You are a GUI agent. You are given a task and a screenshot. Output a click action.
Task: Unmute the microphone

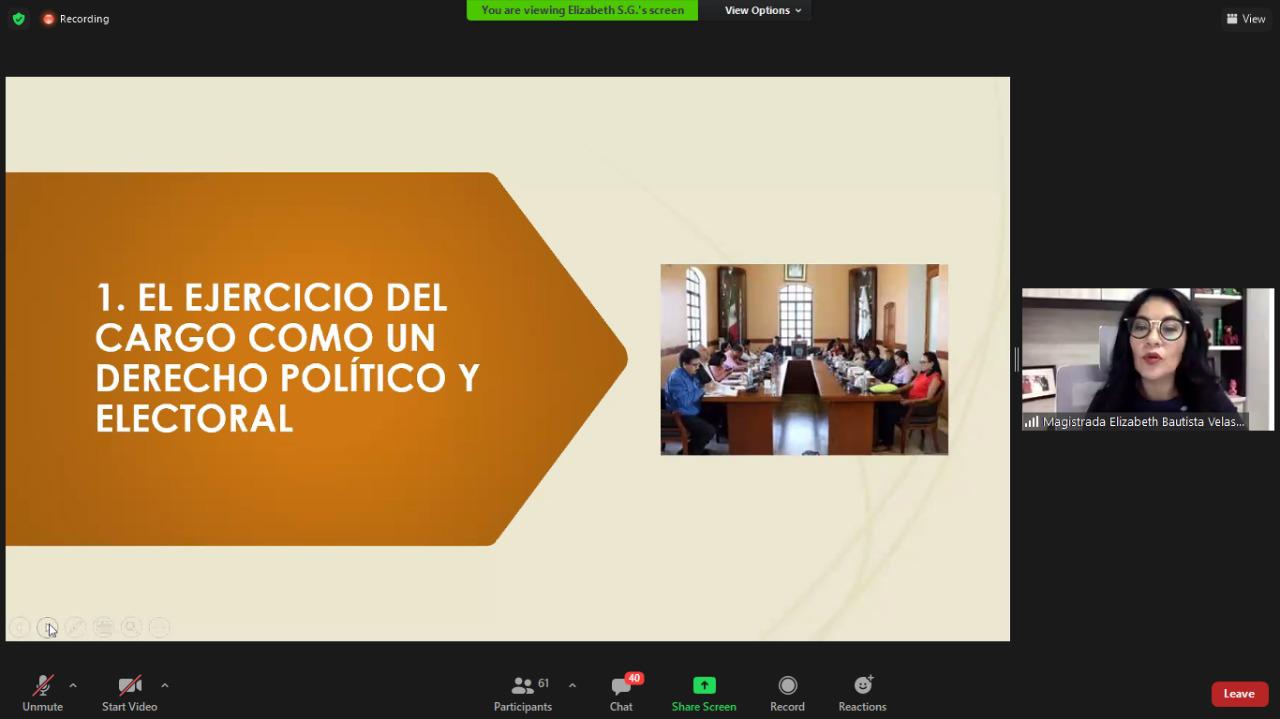[x=42, y=693]
